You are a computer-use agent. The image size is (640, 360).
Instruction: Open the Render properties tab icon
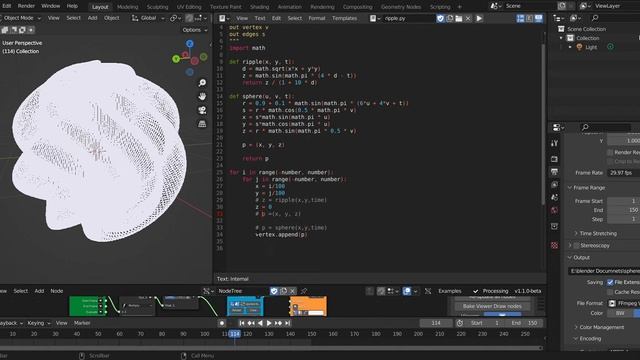click(x=554, y=159)
